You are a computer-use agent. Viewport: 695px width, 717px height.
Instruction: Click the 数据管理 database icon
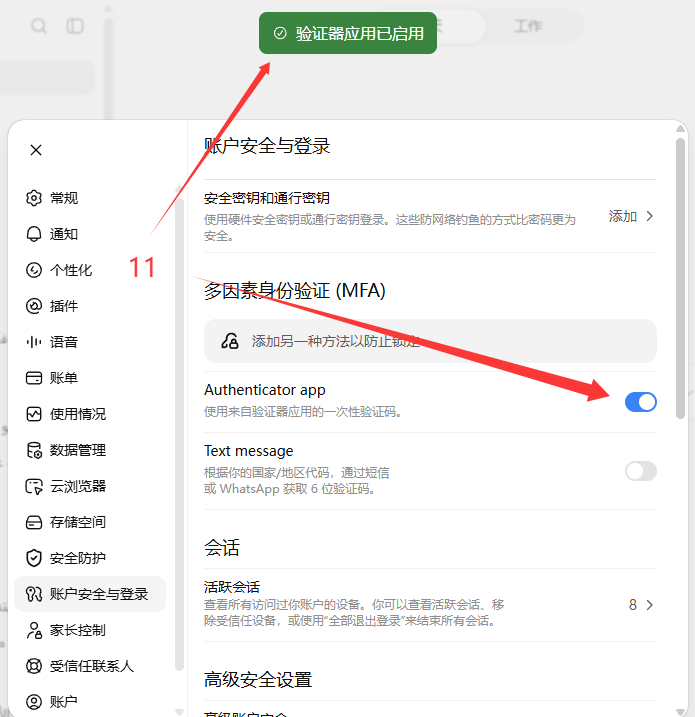pos(34,450)
